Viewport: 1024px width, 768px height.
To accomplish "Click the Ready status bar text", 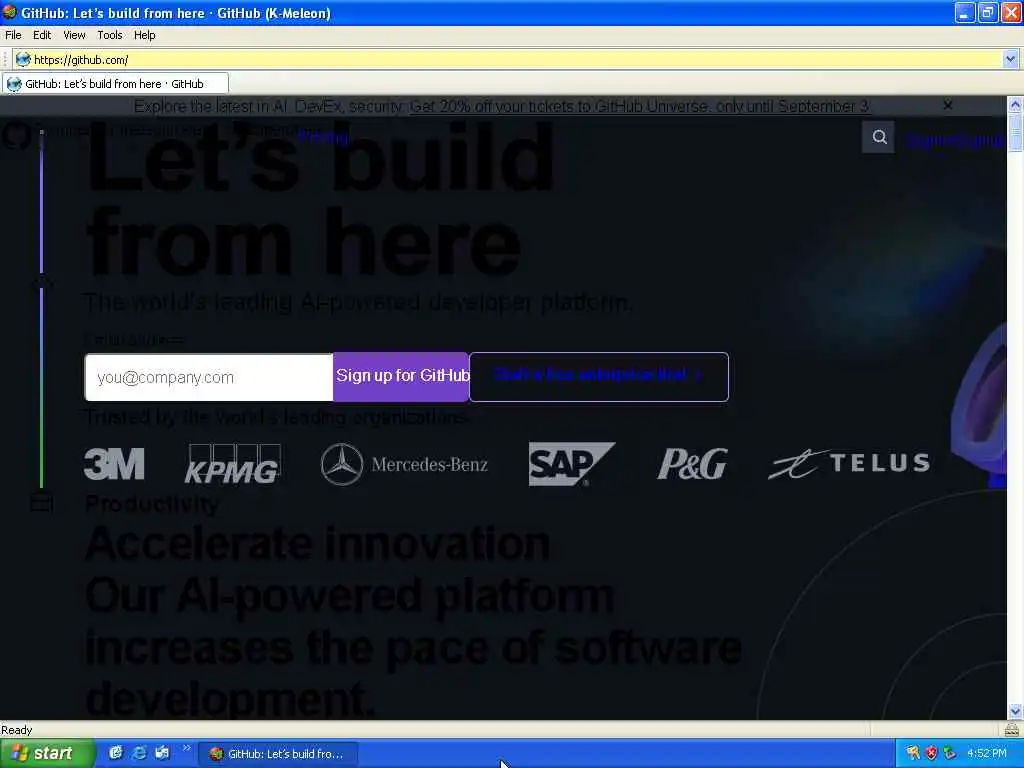I will click(x=16, y=729).
